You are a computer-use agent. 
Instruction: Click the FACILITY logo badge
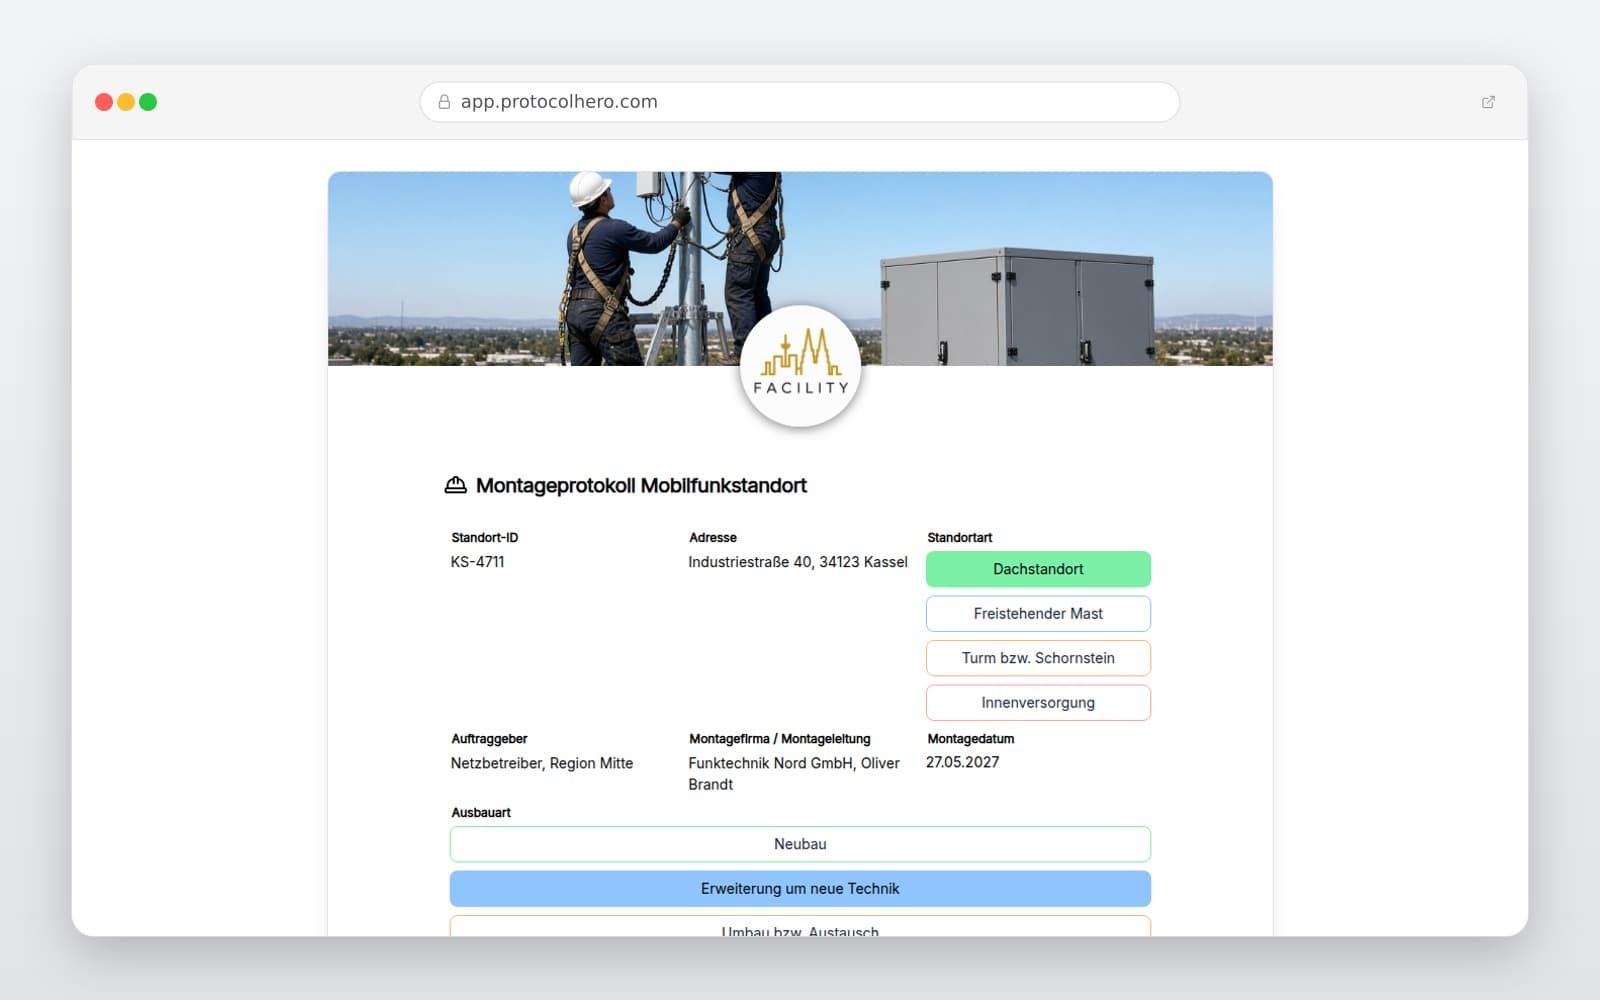tap(800, 366)
